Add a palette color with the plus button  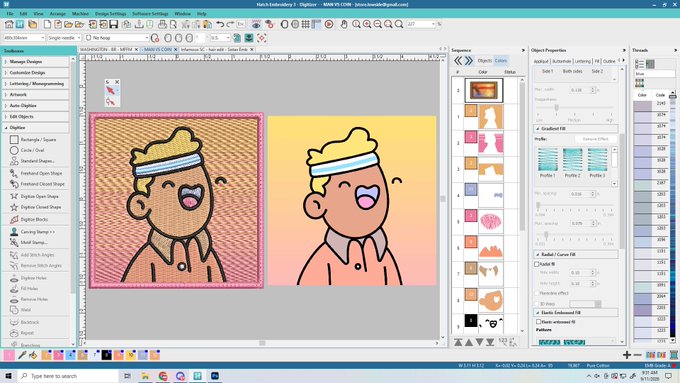pos(627,355)
